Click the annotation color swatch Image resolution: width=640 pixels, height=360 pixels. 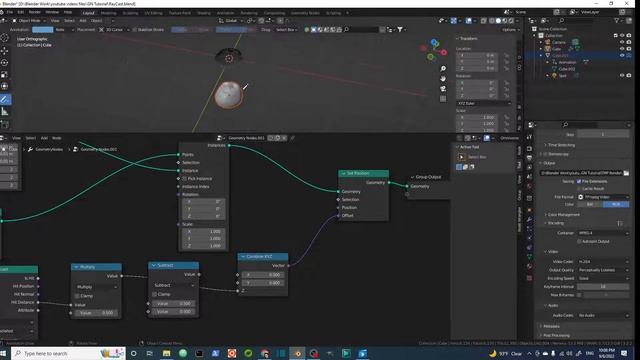point(42,29)
